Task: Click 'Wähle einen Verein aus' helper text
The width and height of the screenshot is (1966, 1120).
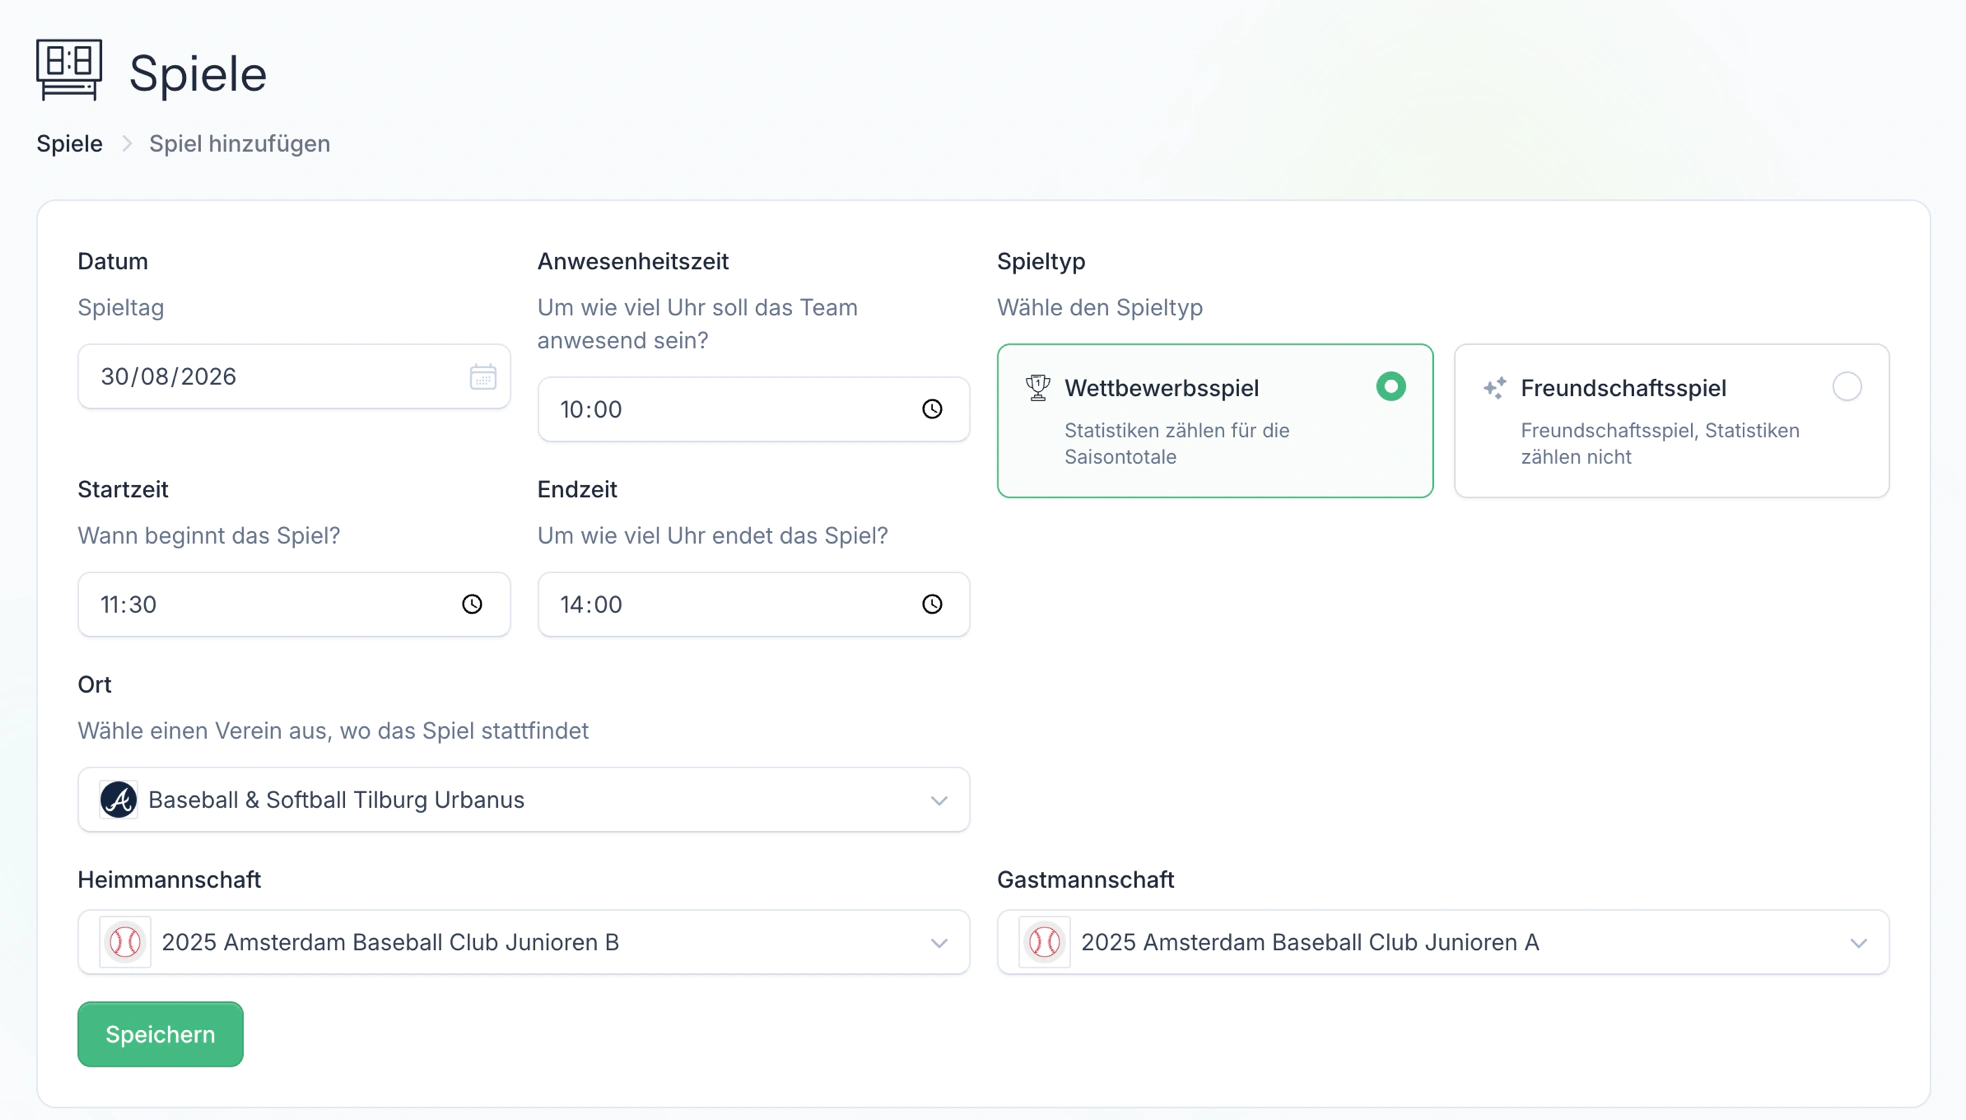Action: pyautogui.click(x=333, y=731)
